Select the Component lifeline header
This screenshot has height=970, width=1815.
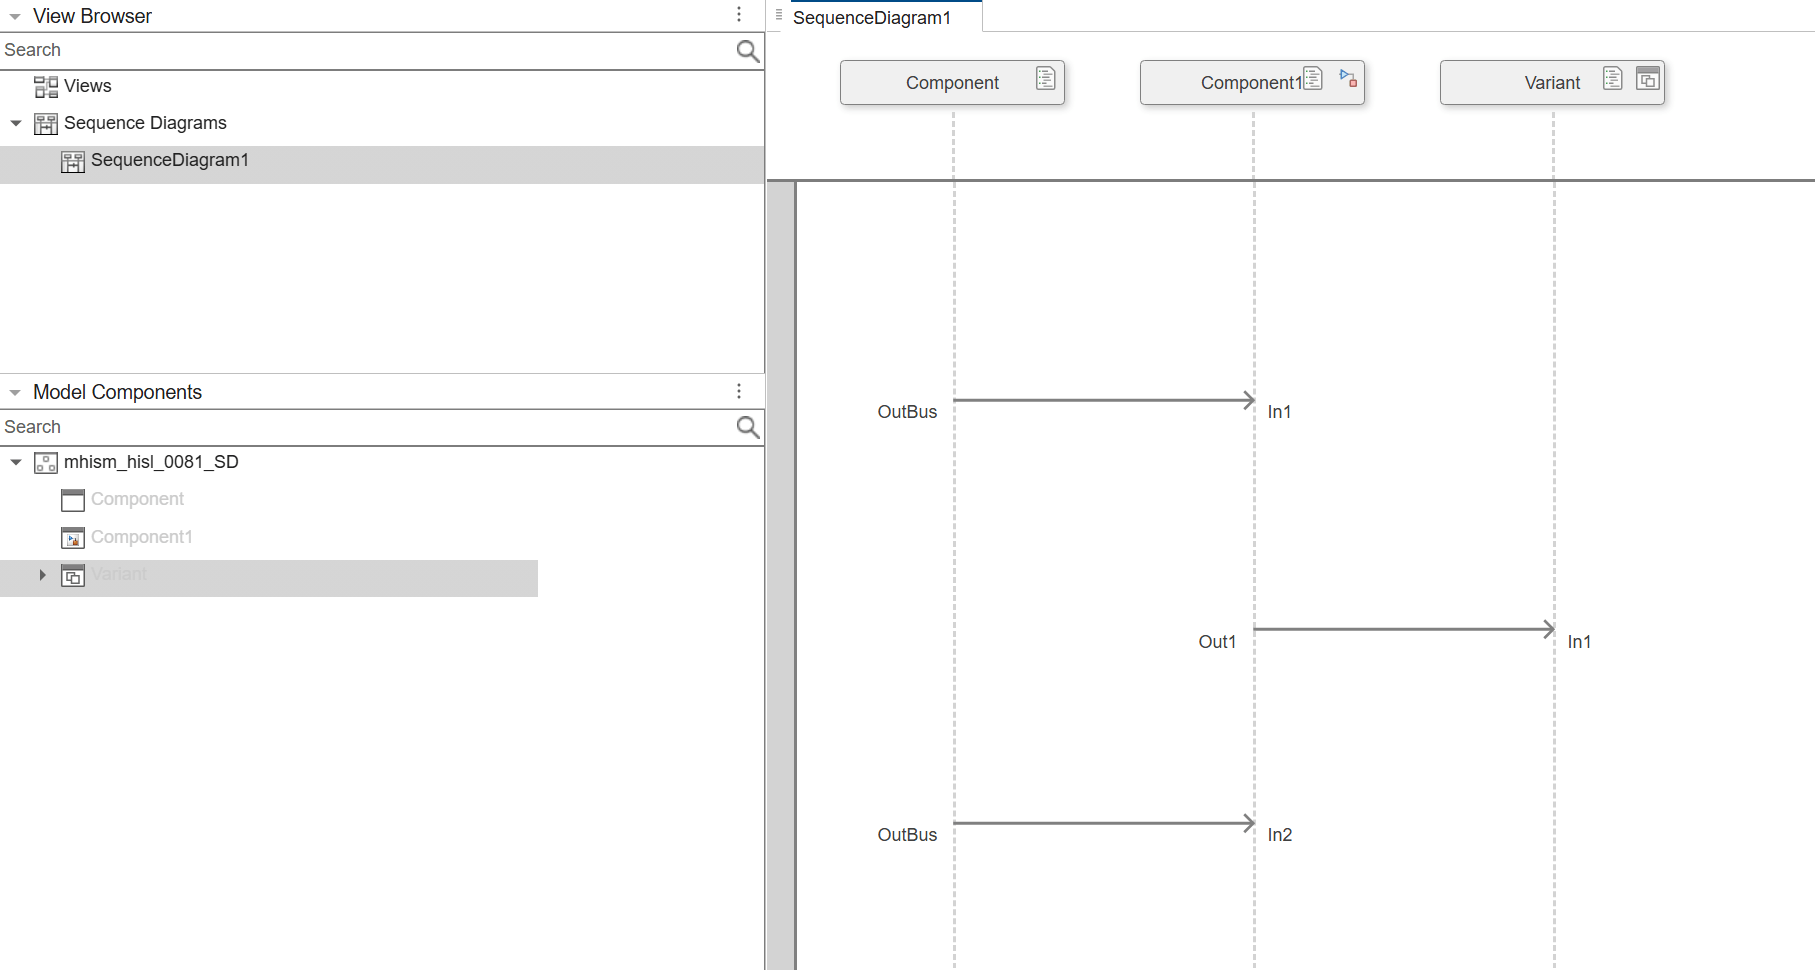[952, 82]
